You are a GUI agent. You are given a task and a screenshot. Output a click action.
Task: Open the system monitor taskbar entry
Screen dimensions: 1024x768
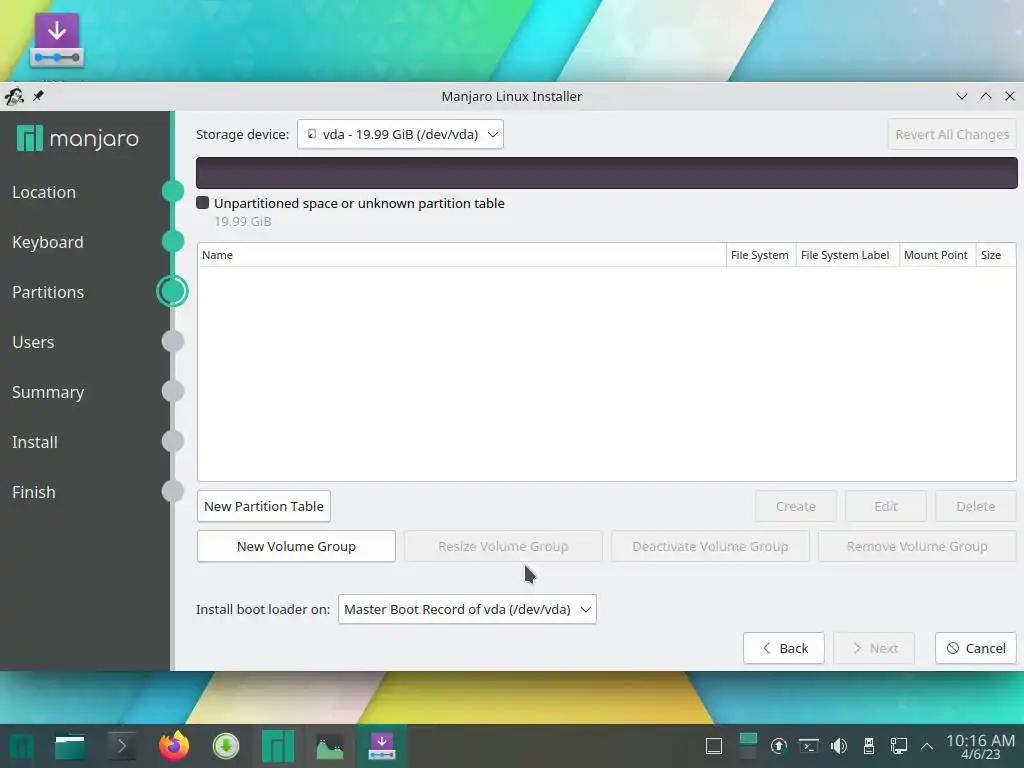(330, 746)
